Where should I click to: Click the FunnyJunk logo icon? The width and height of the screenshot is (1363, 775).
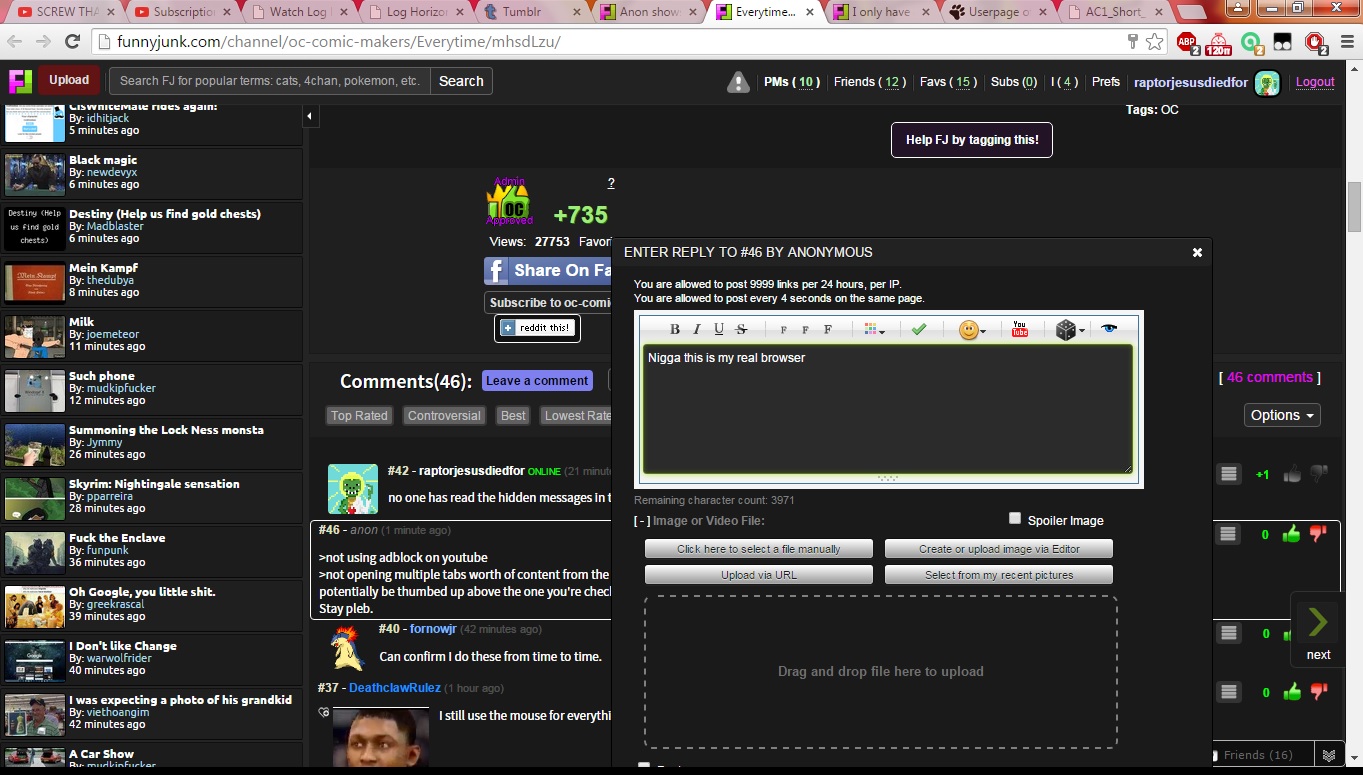pyautogui.click(x=20, y=81)
